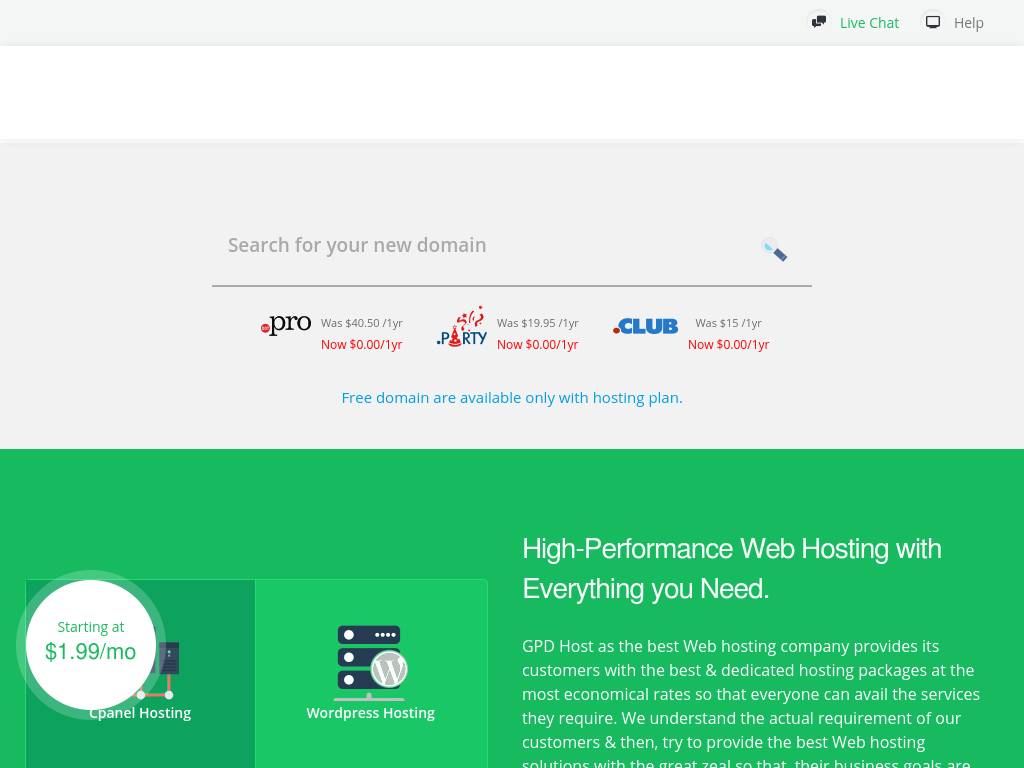Image resolution: width=1024 pixels, height=768 pixels.
Task: Click the .pro Now $0.00/1yr price
Action: pos(361,345)
